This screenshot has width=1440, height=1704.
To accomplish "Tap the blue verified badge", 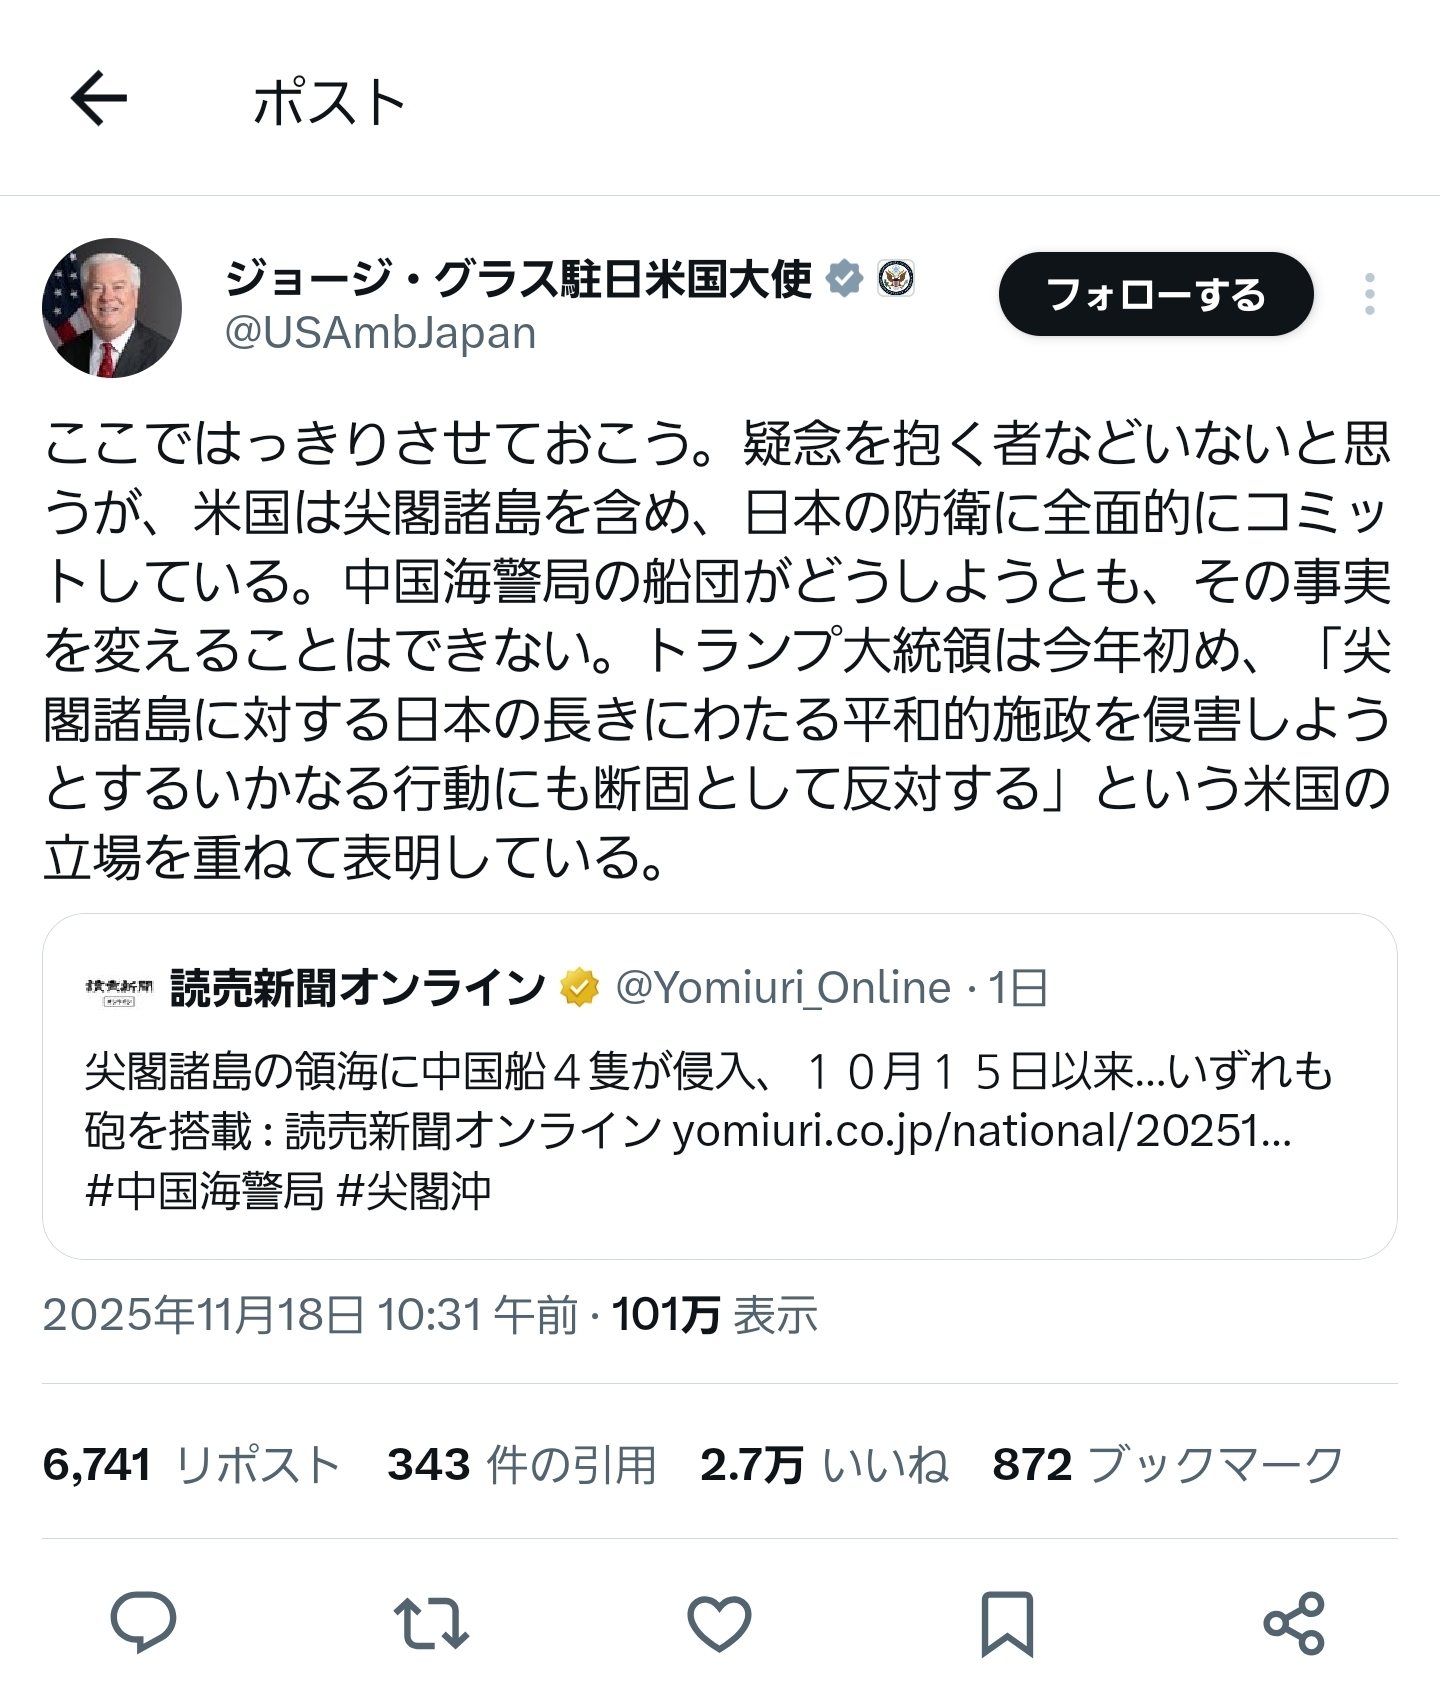I will pos(845,279).
